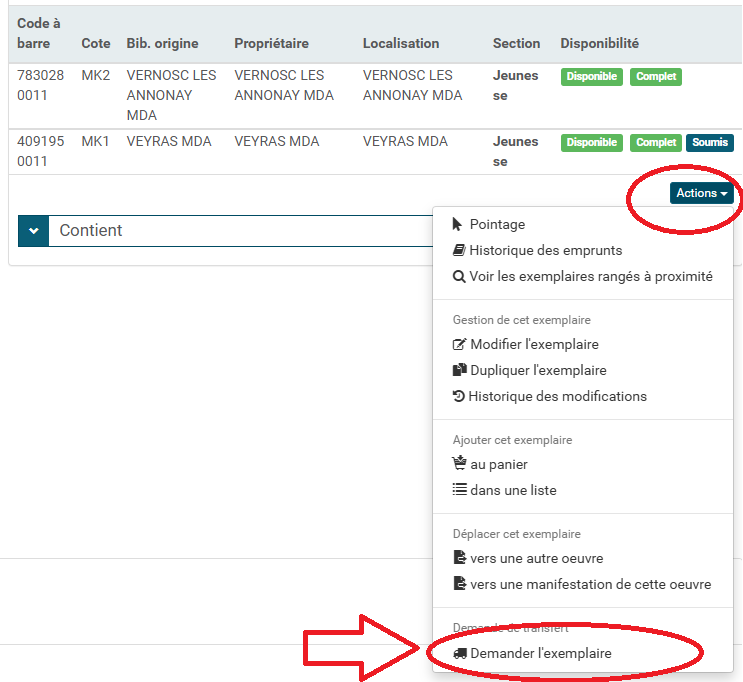Screen dimensions: 743x682
Task: Open the Actions dropdown button
Action: [701, 193]
